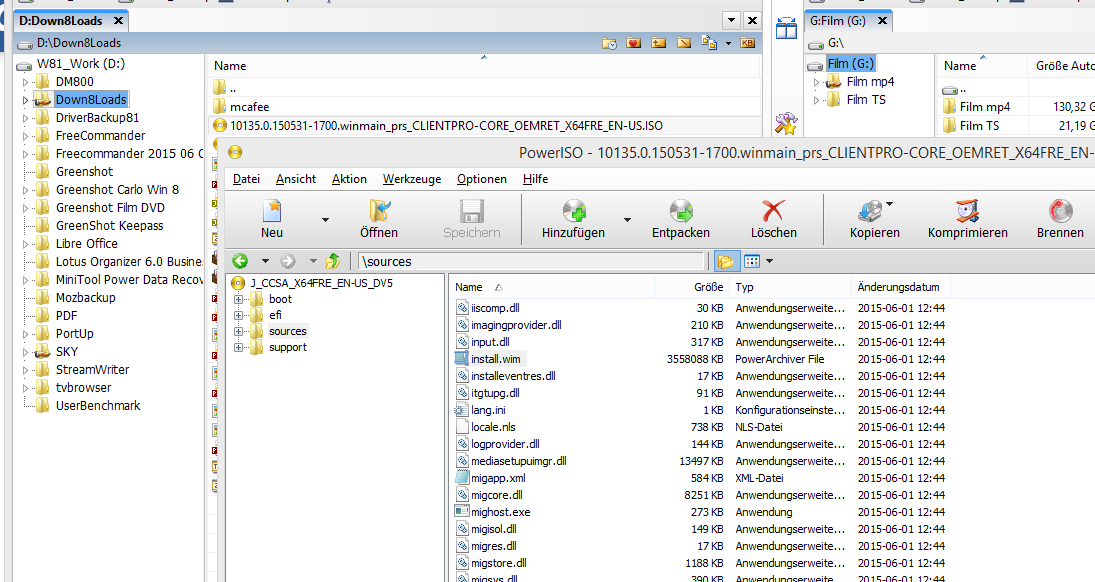Expand the Film TS tree node
The width and height of the screenshot is (1095, 582).
(x=816, y=100)
